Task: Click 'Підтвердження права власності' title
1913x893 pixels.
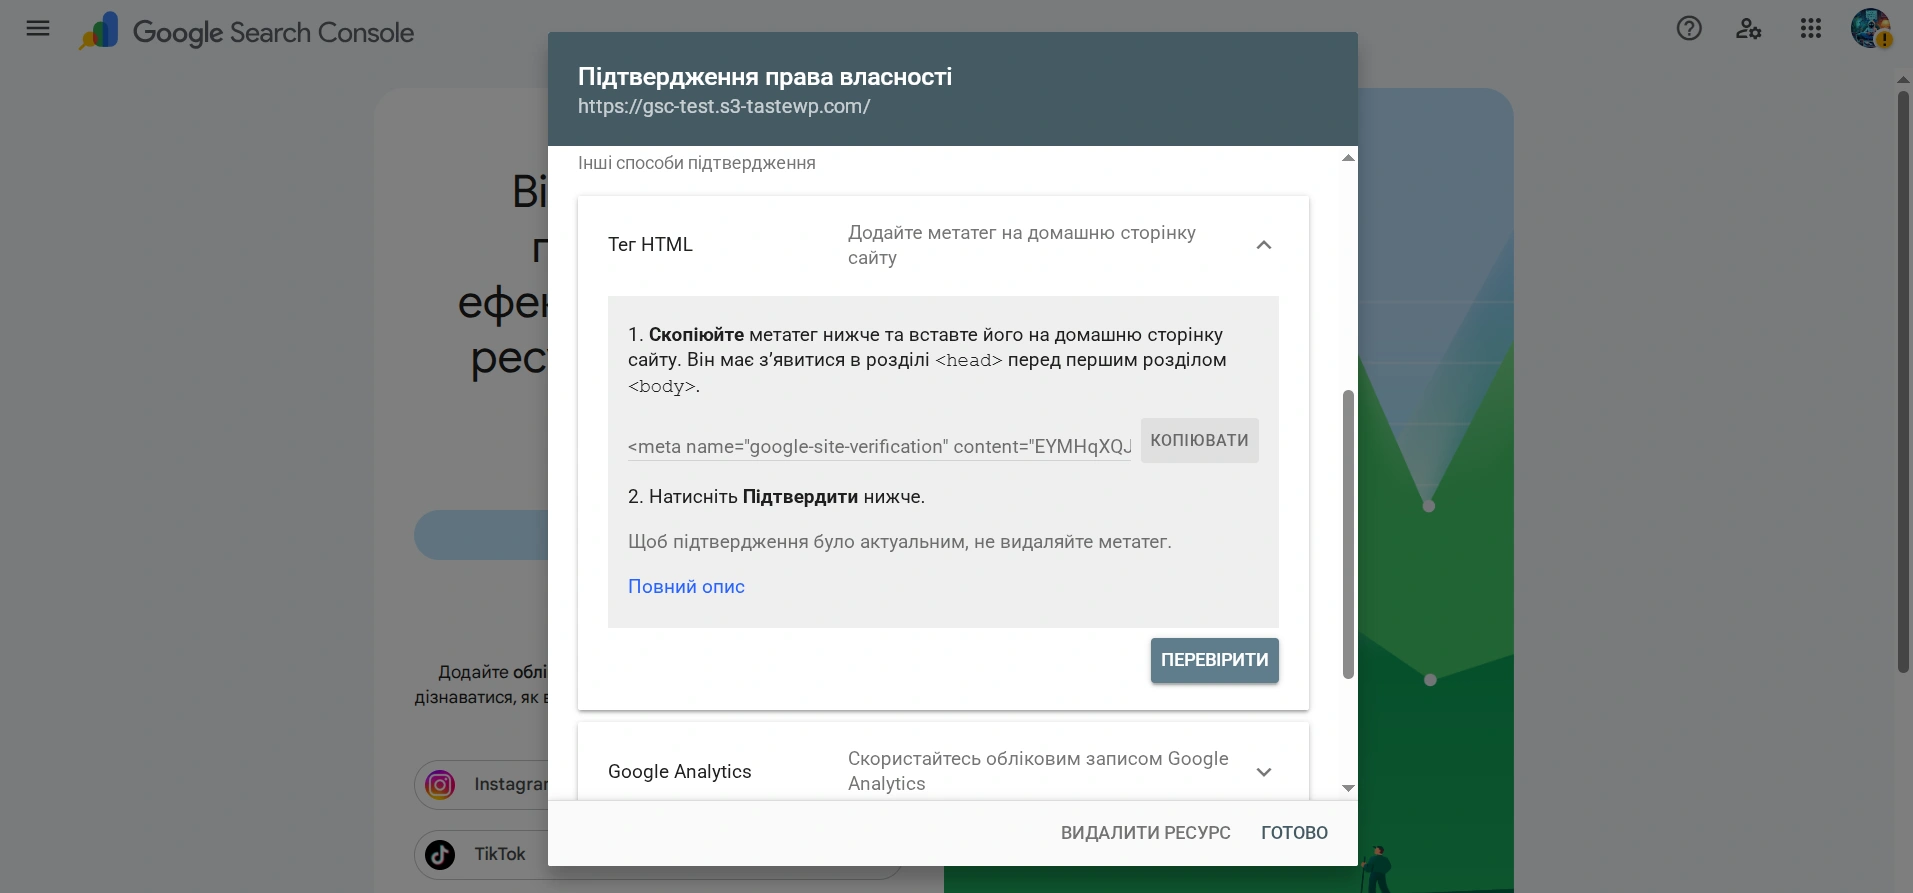Action: (x=765, y=77)
